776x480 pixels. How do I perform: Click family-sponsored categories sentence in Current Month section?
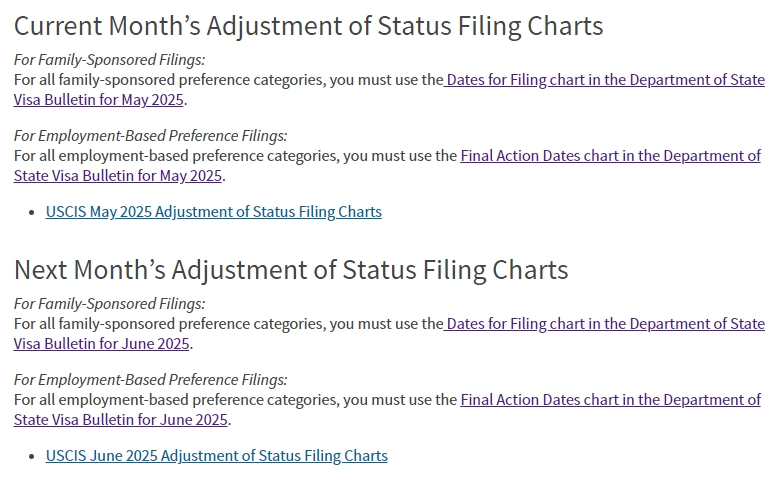228,80
